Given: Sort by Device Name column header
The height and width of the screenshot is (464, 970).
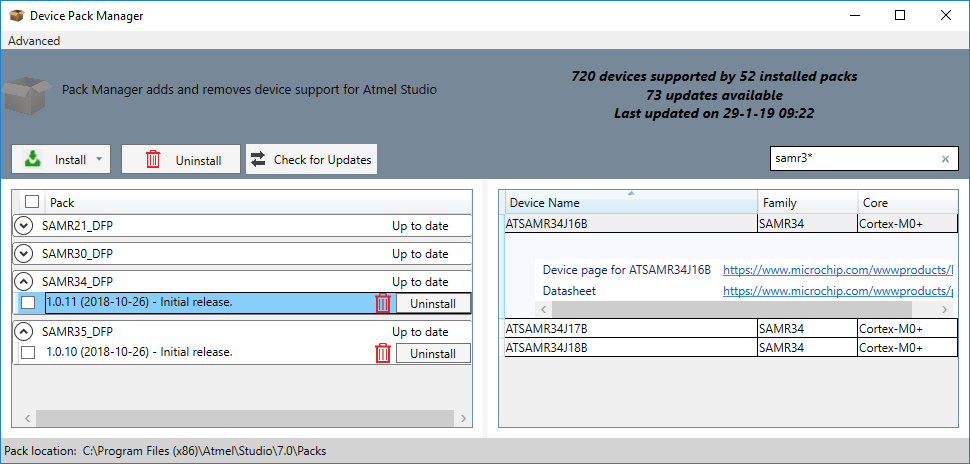Looking at the screenshot, I should pos(631,202).
